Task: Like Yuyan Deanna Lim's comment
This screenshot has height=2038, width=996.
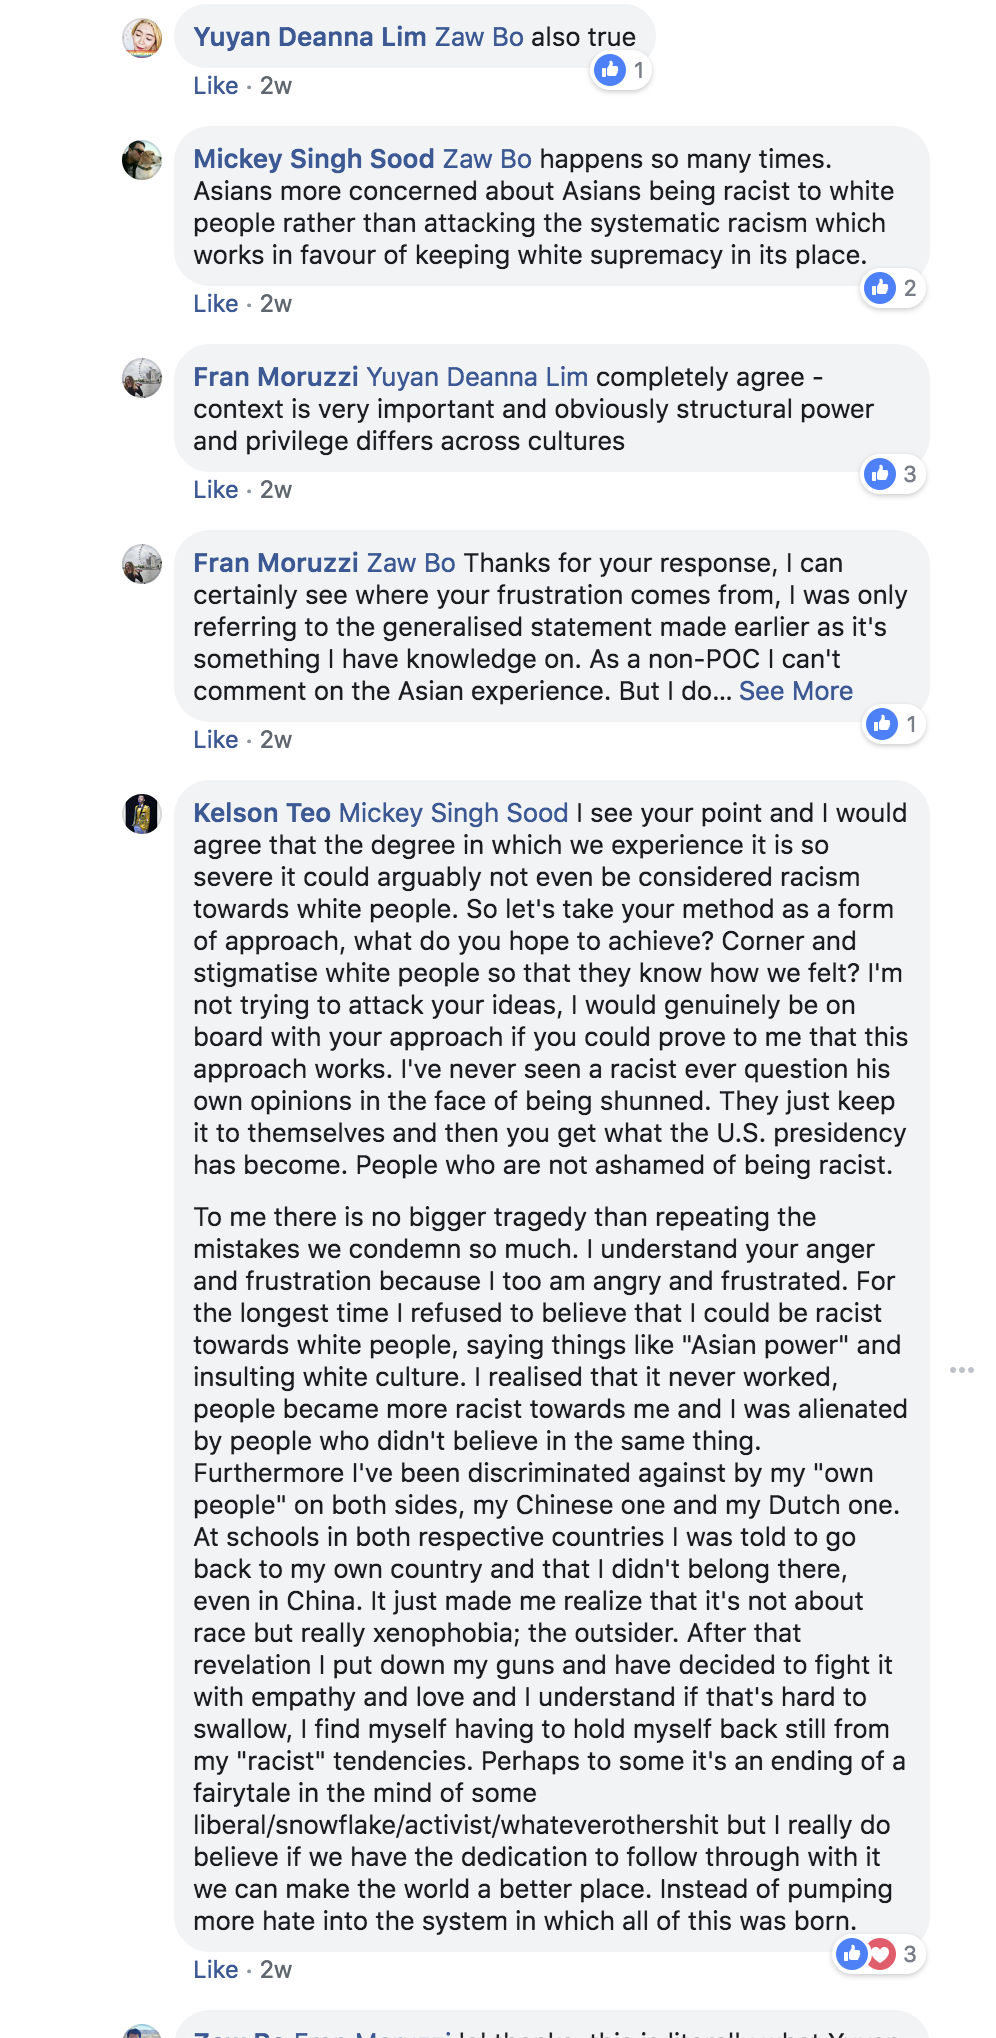Action: pos(216,86)
